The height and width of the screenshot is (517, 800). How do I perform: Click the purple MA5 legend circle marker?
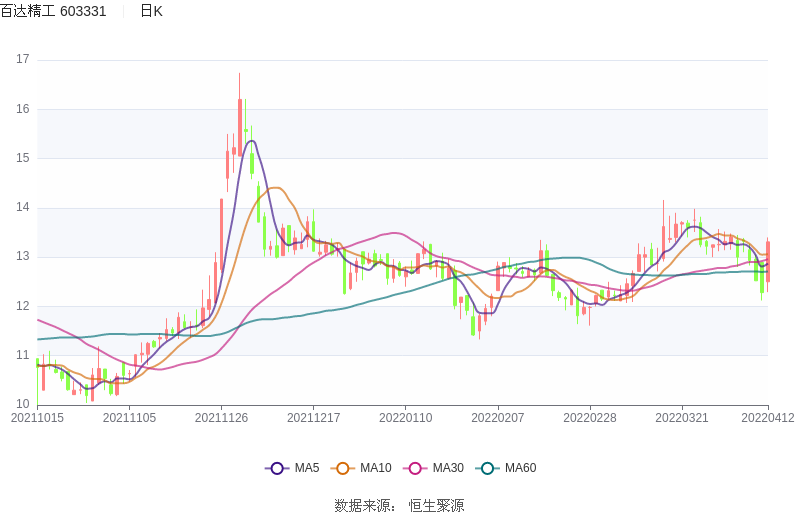pos(277,468)
